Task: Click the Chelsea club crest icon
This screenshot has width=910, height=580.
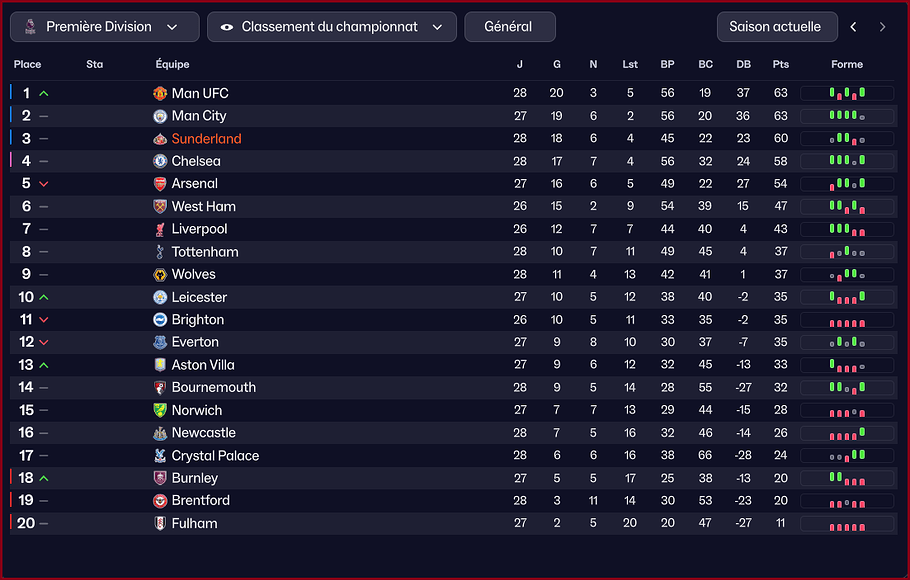Action: coord(159,161)
